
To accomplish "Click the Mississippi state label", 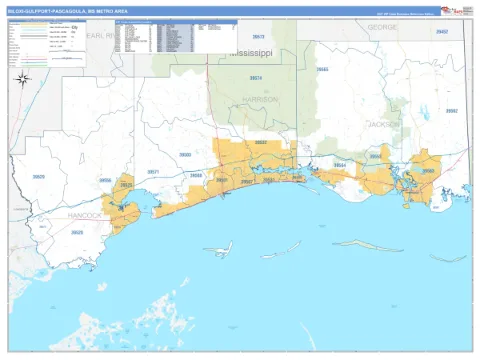I will 251,53.
